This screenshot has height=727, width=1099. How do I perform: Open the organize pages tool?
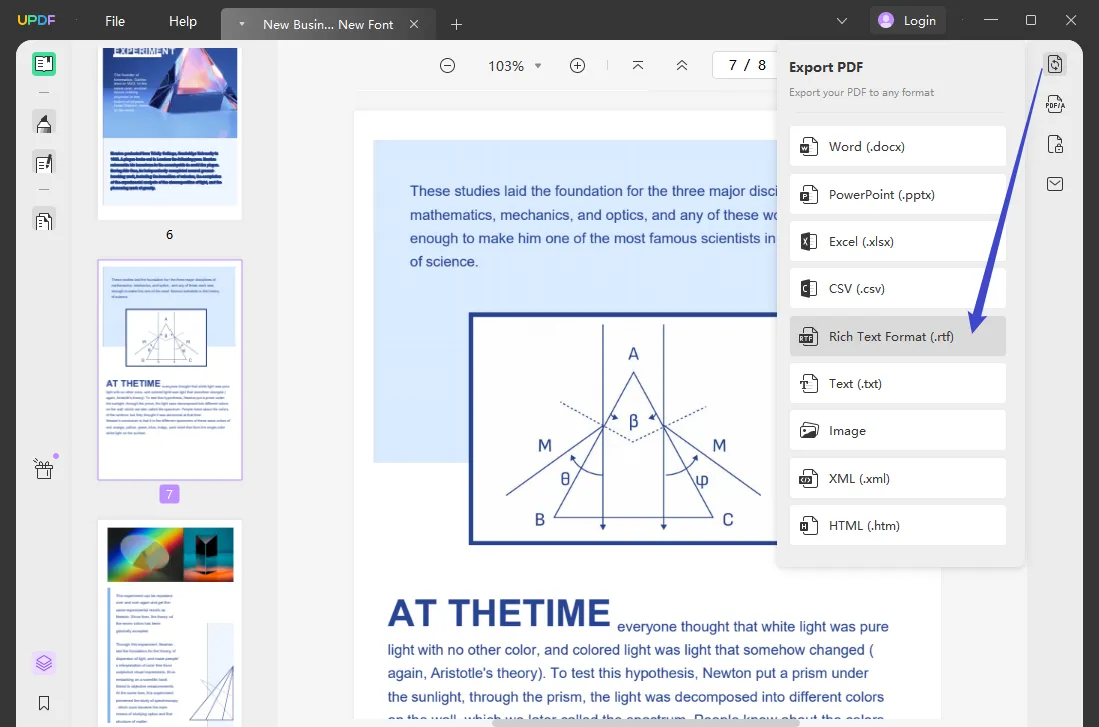pyautogui.click(x=43, y=220)
